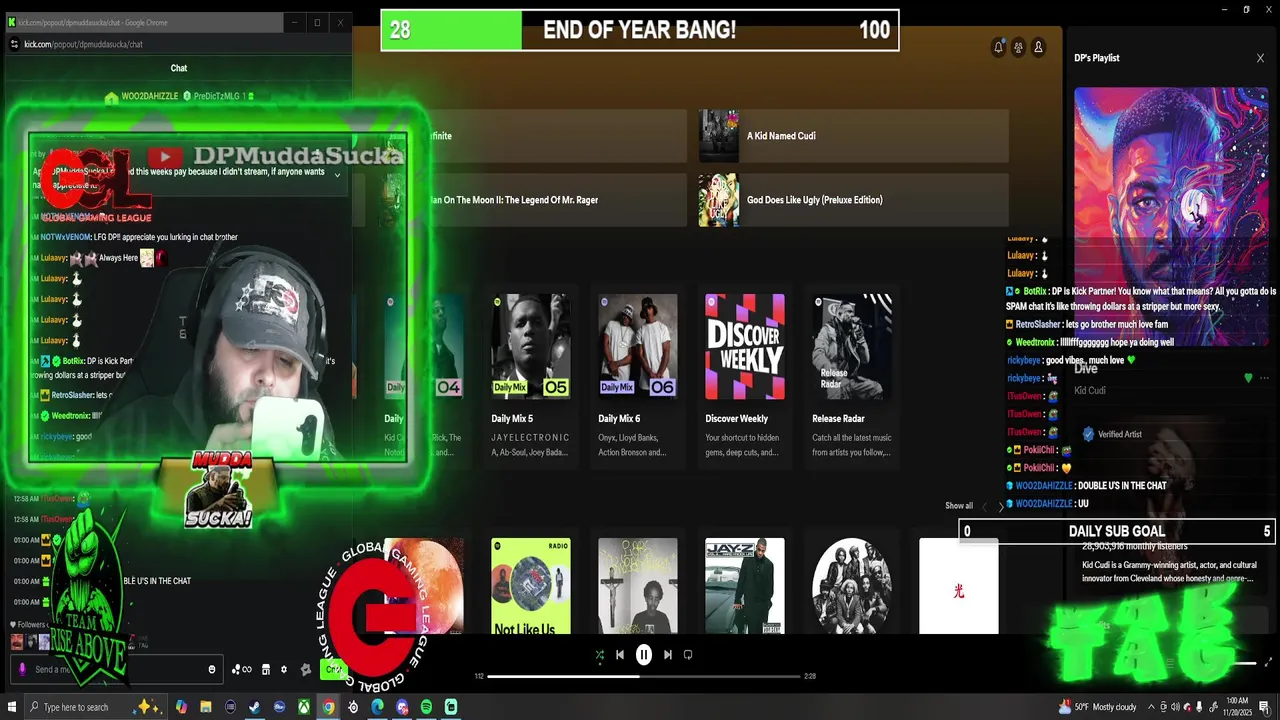Open File Explorer from the taskbar
The width and height of the screenshot is (1280, 720).
tap(205, 707)
